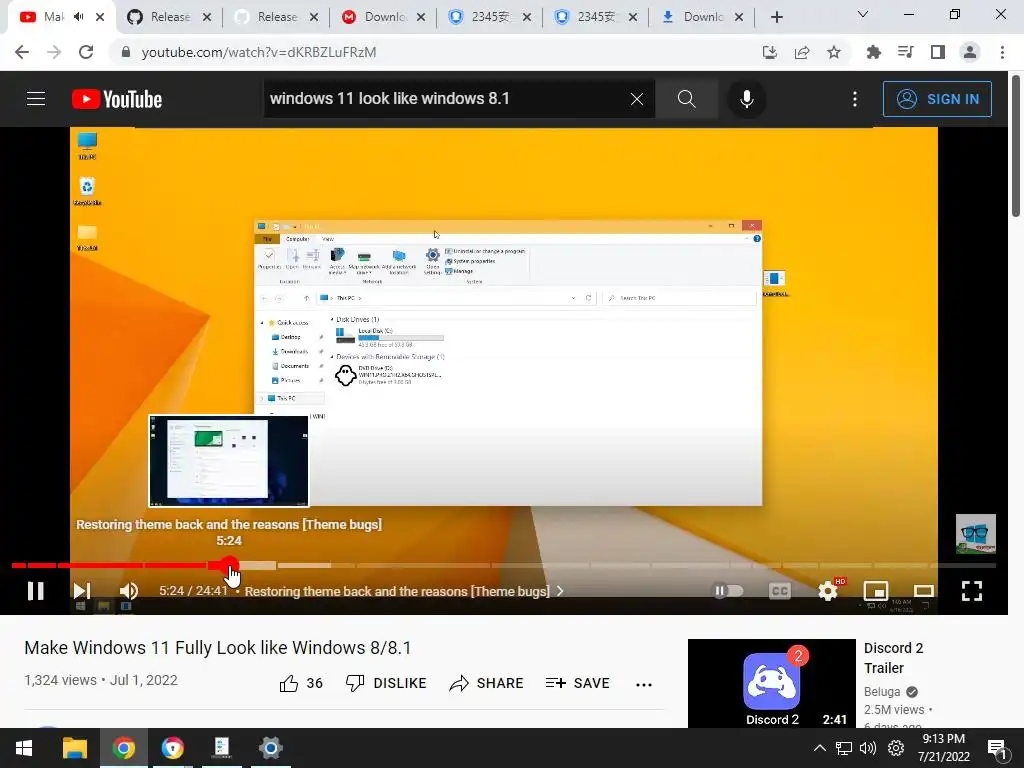Mute the YouTube tab audio icon
Viewport: 1024px width, 768px height.
79,17
